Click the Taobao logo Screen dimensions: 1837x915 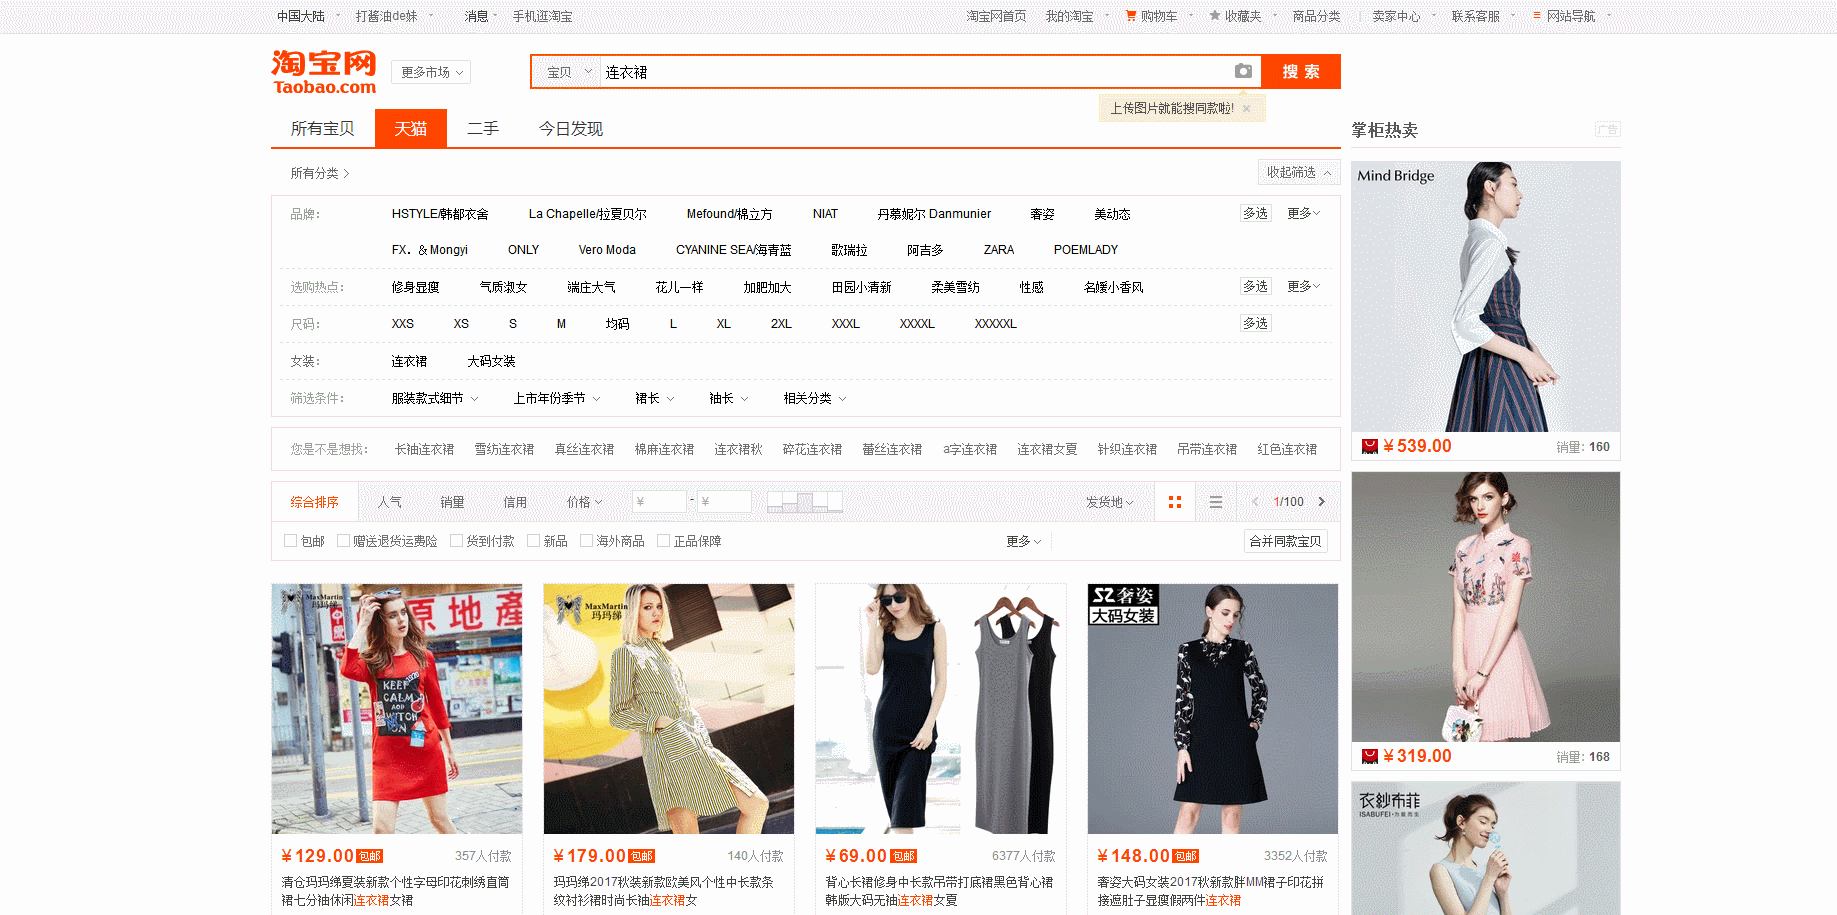point(324,72)
